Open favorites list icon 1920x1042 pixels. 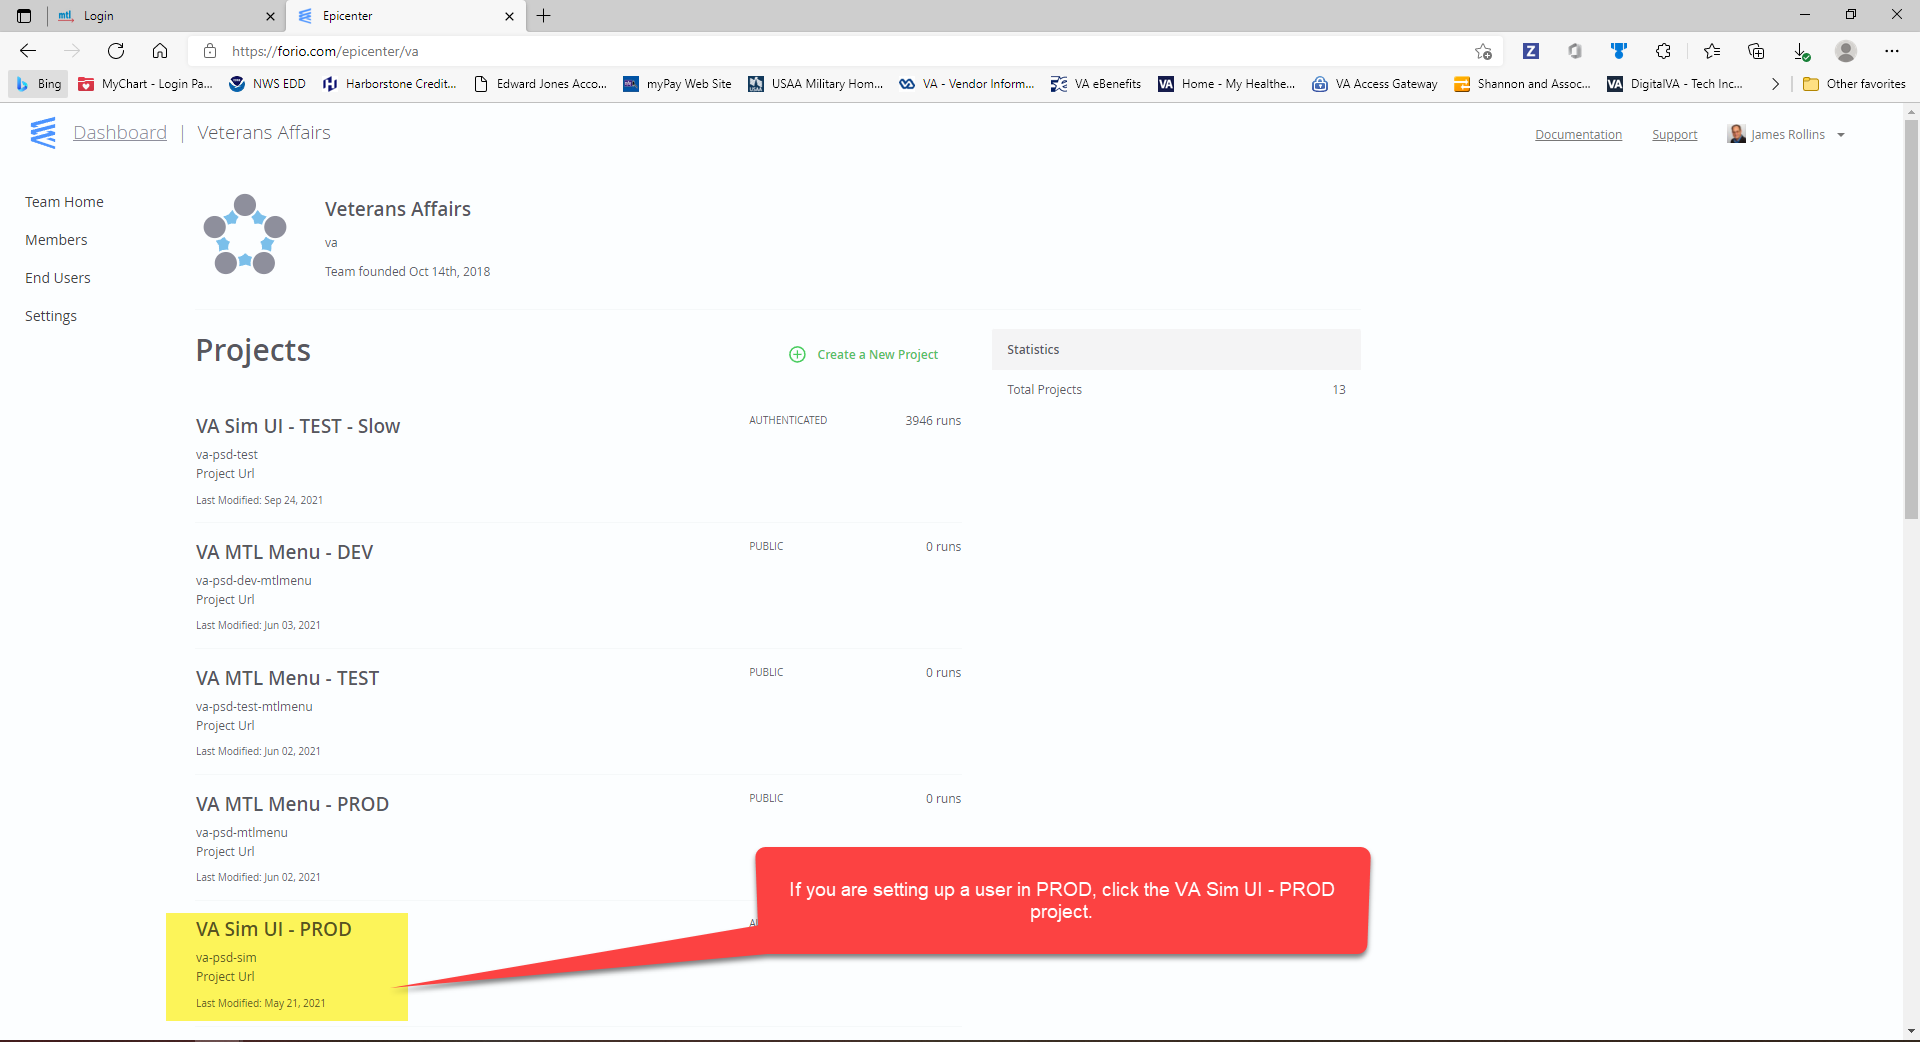click(1712, 51)
